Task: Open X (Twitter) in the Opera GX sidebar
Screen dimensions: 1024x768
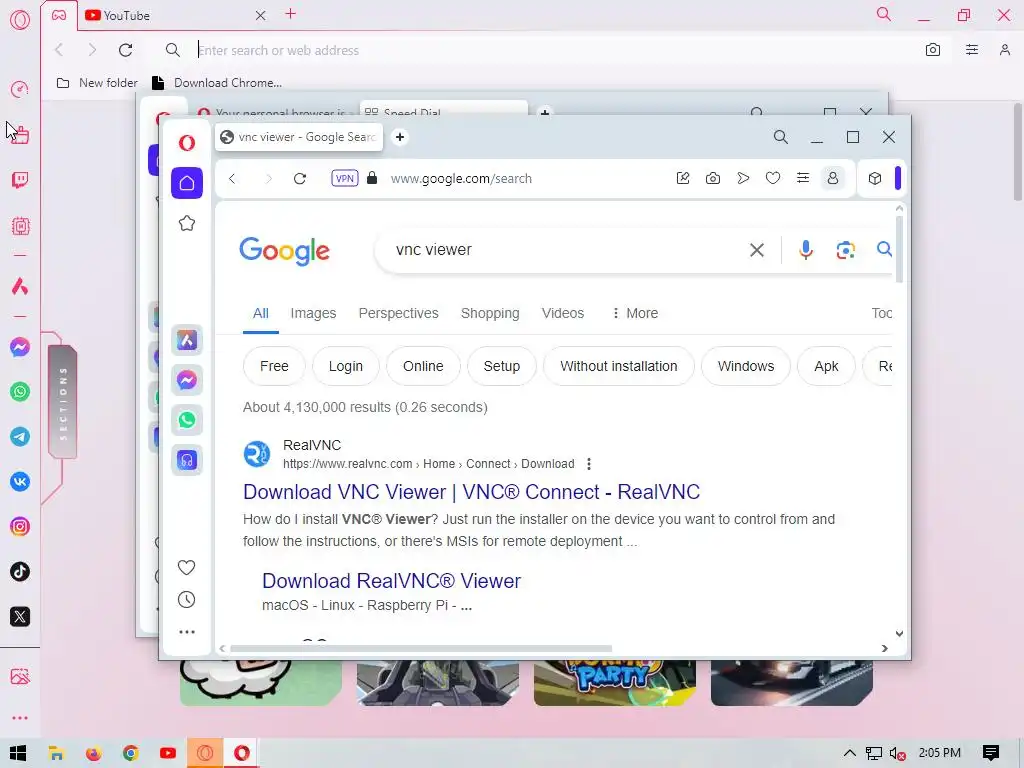Action: [x=20, y=616]
